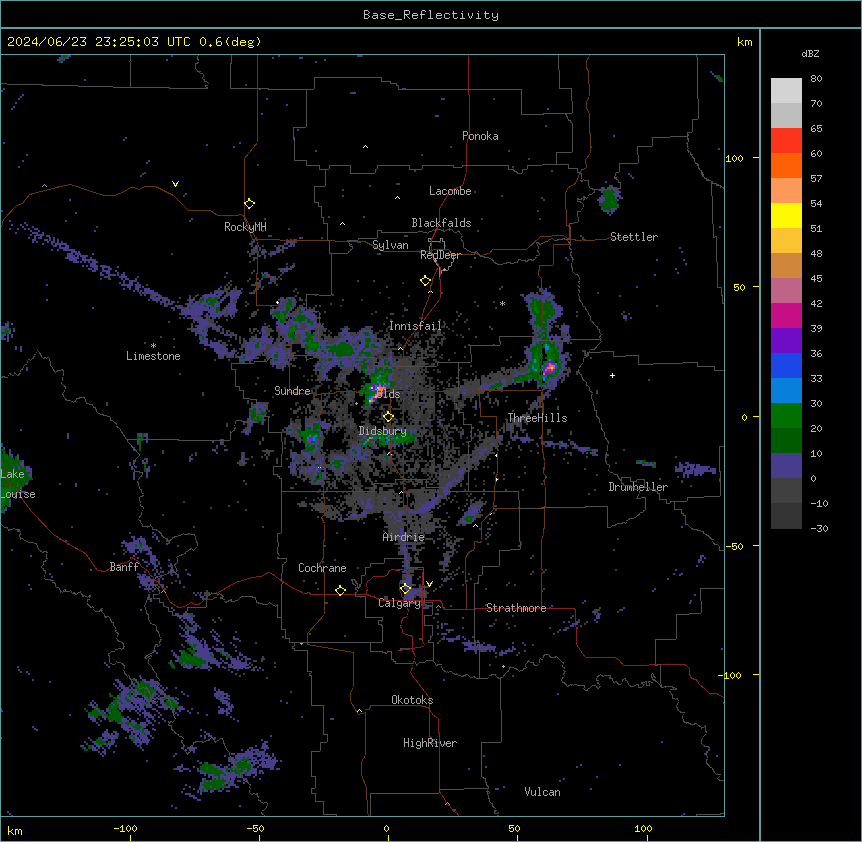The width and height of the screenshot is (862, 842).
Task: Click the Okotoks label
Action: pos(412,700)
